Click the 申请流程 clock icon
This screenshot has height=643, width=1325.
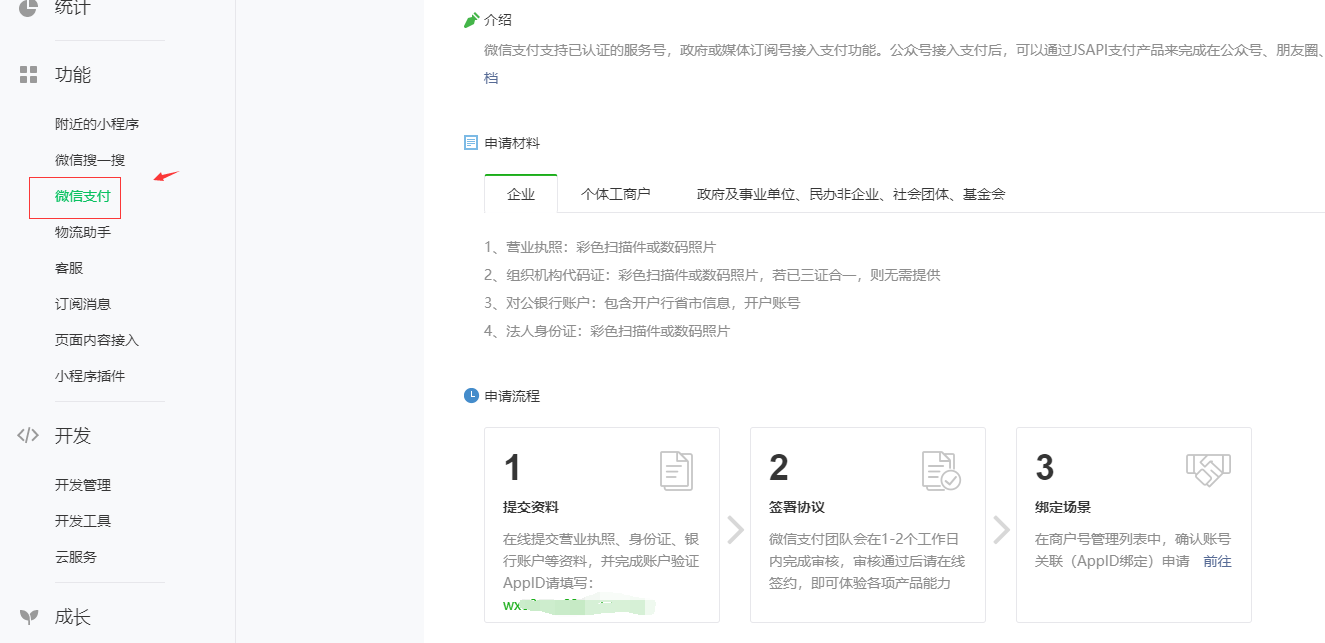471,396
